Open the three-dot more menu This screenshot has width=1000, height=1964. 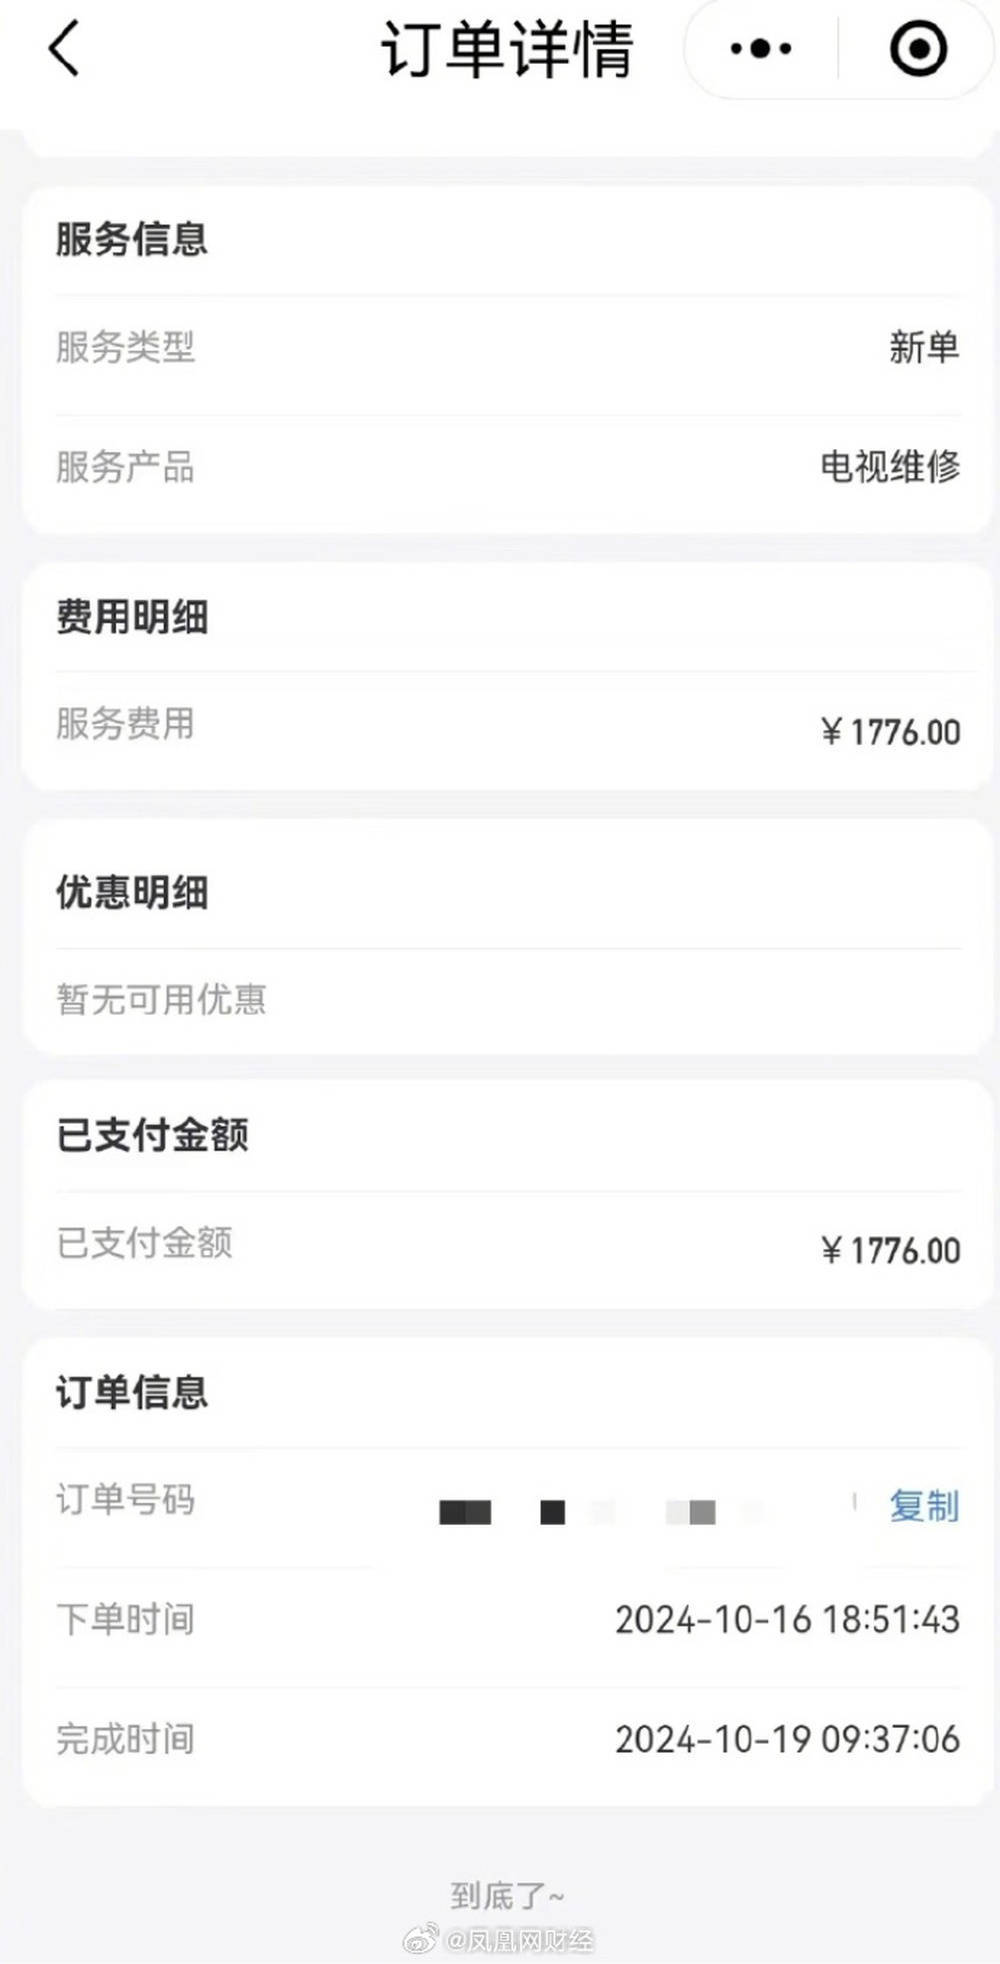[x=761, y=49]
